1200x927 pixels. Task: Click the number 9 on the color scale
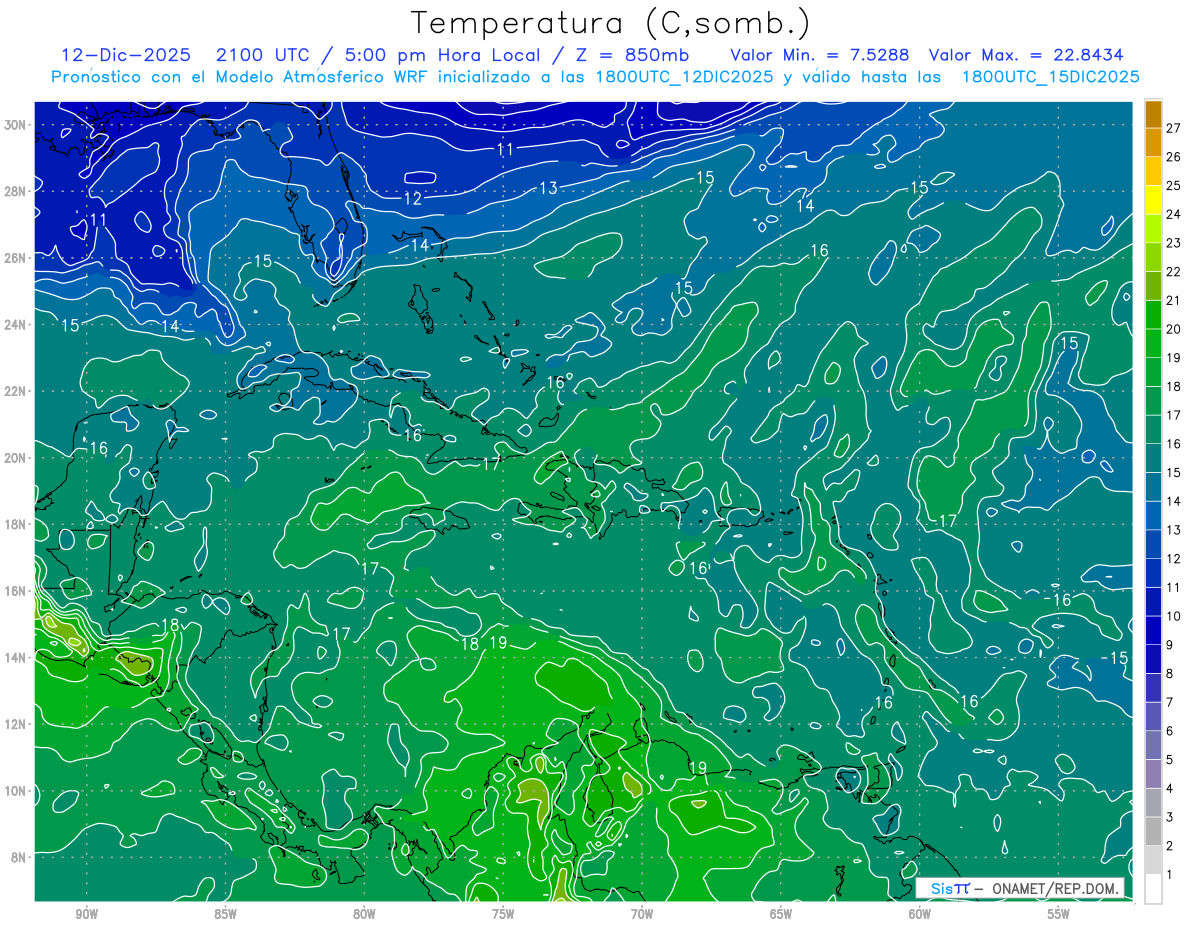point(1170,645)
